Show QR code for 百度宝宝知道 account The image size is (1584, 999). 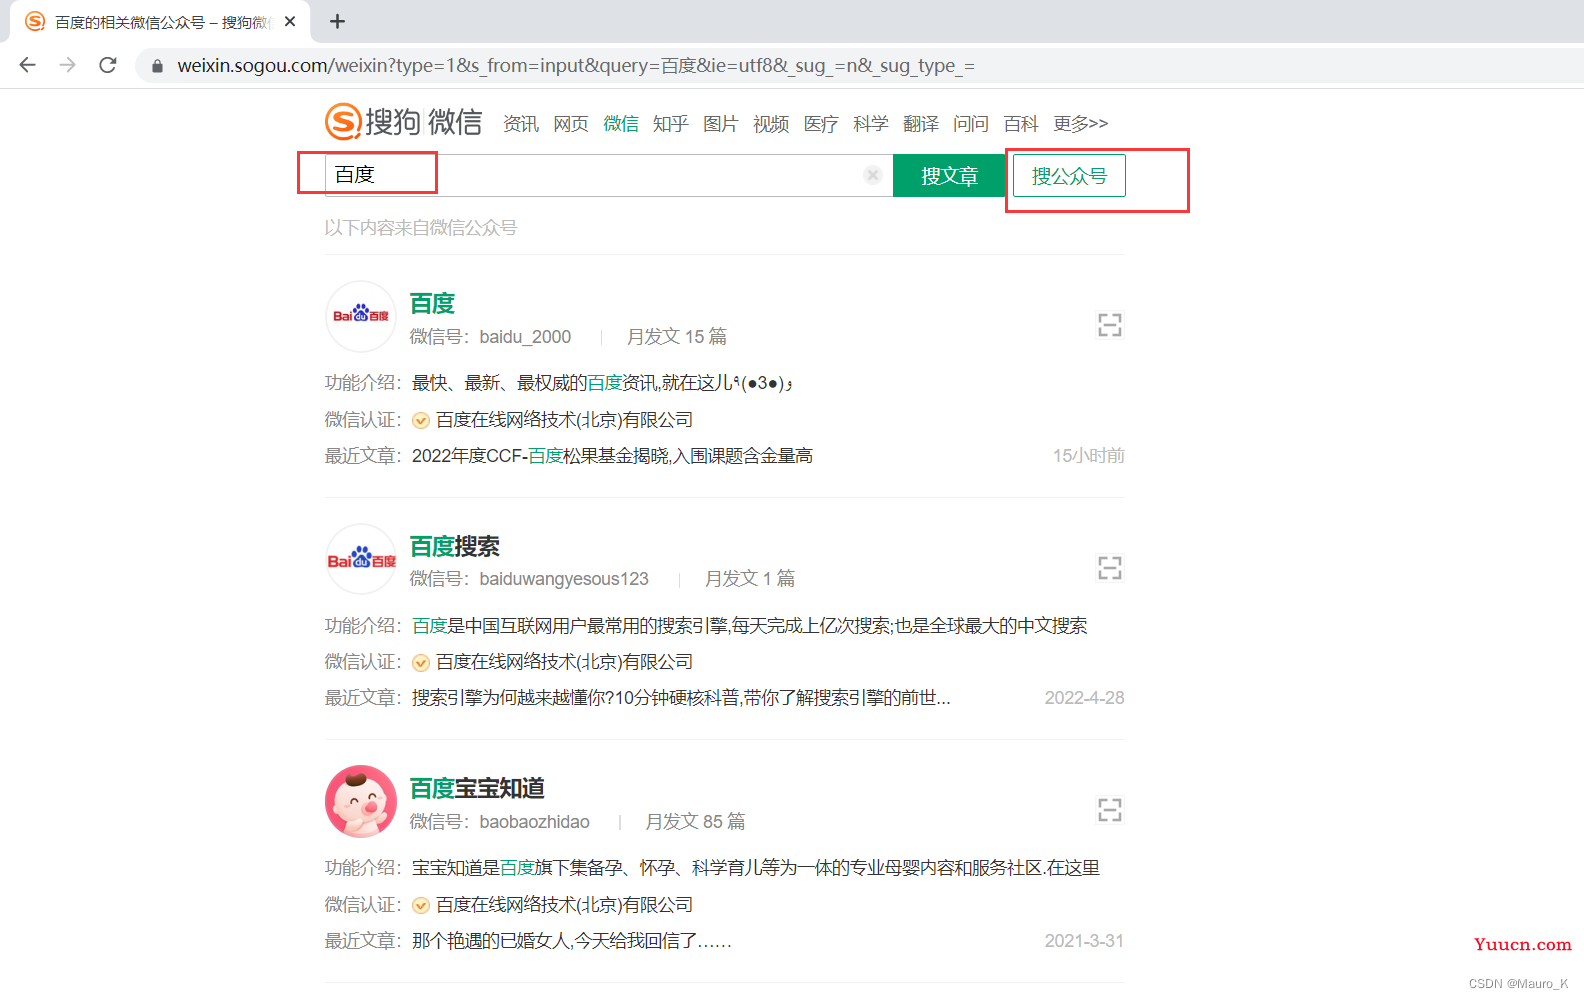pyautogui.click(x=1109, y=810)
